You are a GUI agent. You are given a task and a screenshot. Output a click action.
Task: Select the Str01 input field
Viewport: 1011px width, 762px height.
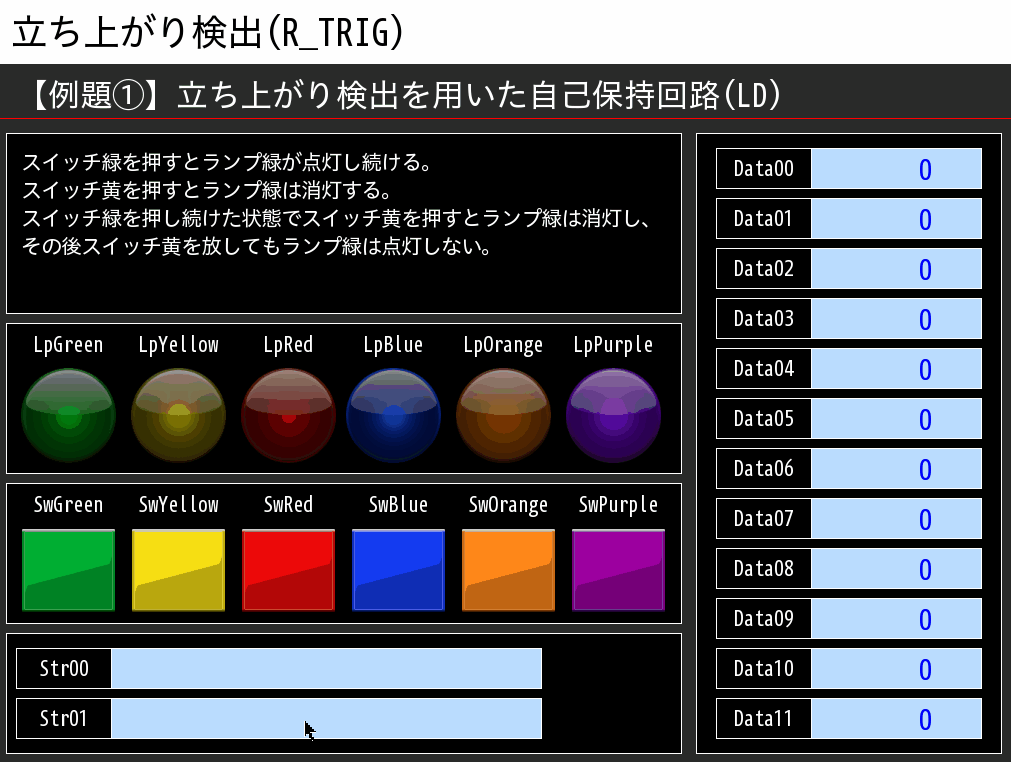pyautogui.click(x=326, y=718)
